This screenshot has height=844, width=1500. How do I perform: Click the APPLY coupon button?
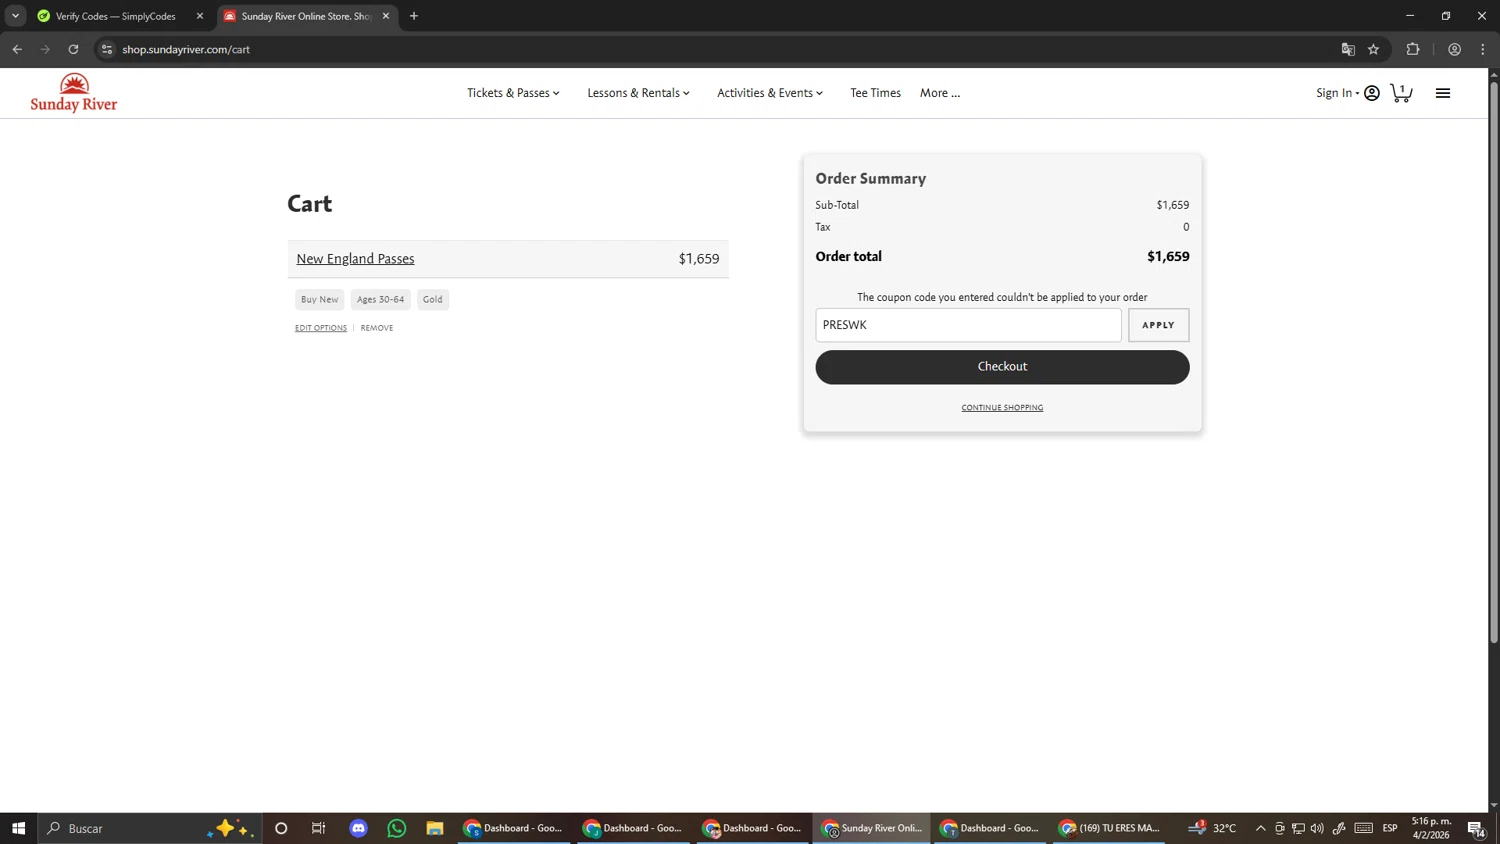[x=1158, y=325]
